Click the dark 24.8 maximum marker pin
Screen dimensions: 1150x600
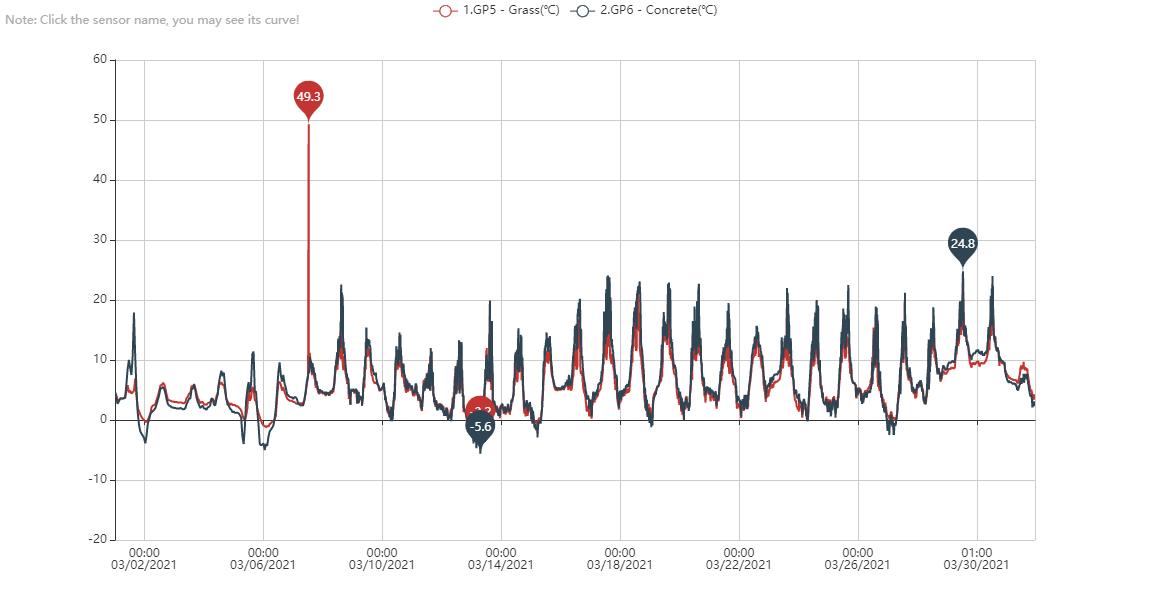click(x=962, y=243)
